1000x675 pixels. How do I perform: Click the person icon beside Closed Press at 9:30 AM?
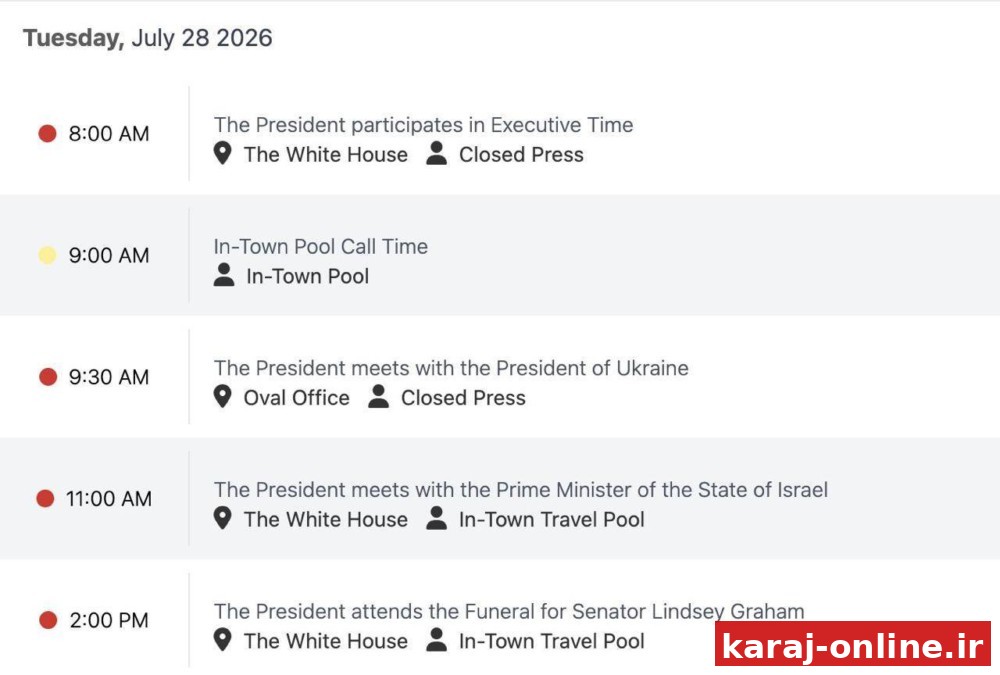click(x=378, y=397)
